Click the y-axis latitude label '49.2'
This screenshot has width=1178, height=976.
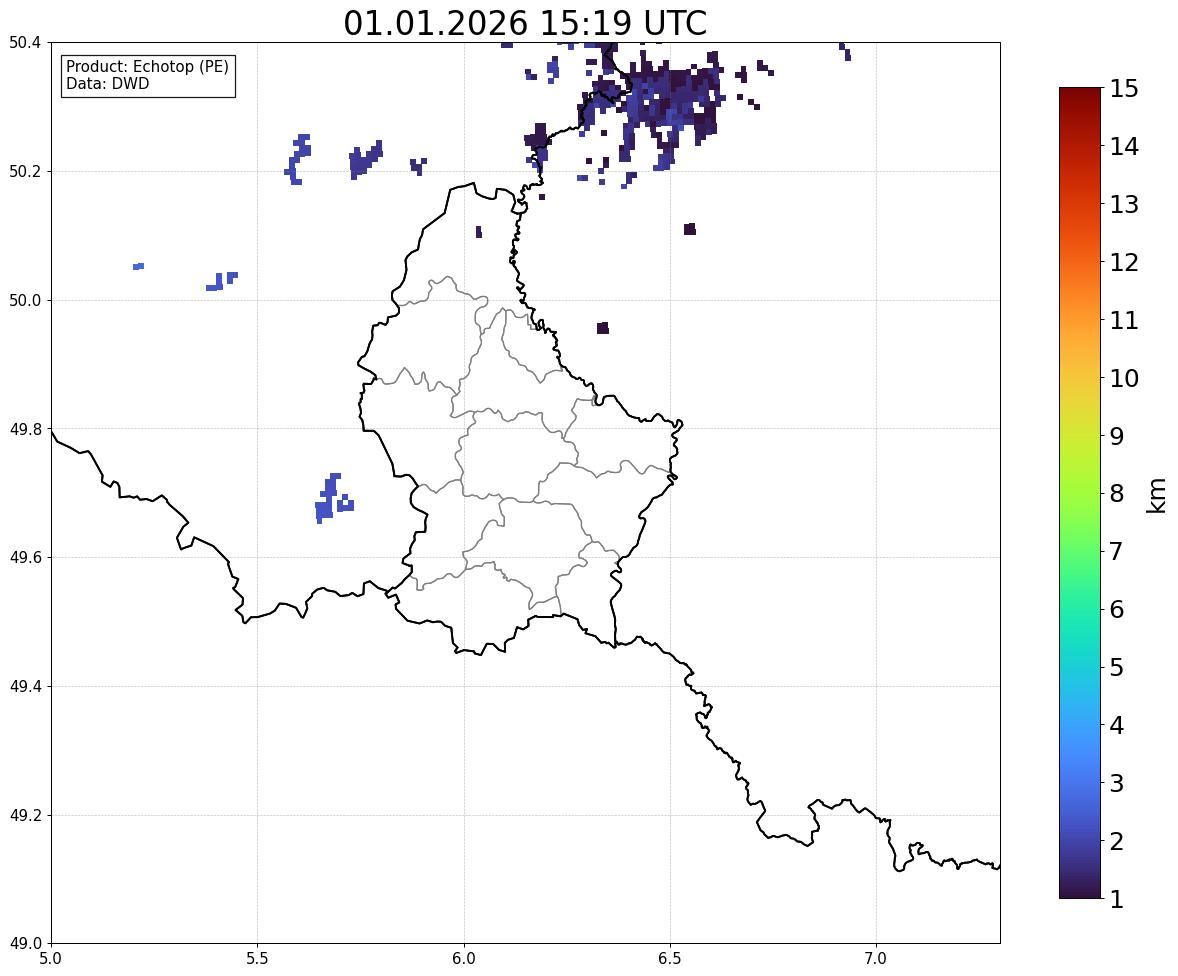point(25,815)
